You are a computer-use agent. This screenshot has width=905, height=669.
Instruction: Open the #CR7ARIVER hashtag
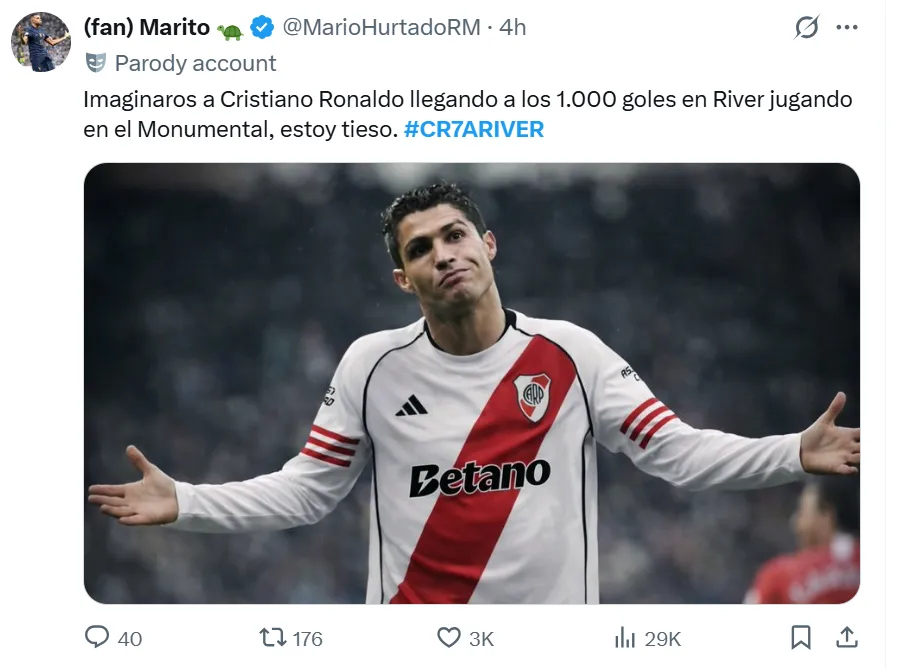pyautogui.click(x=474, y=130)
